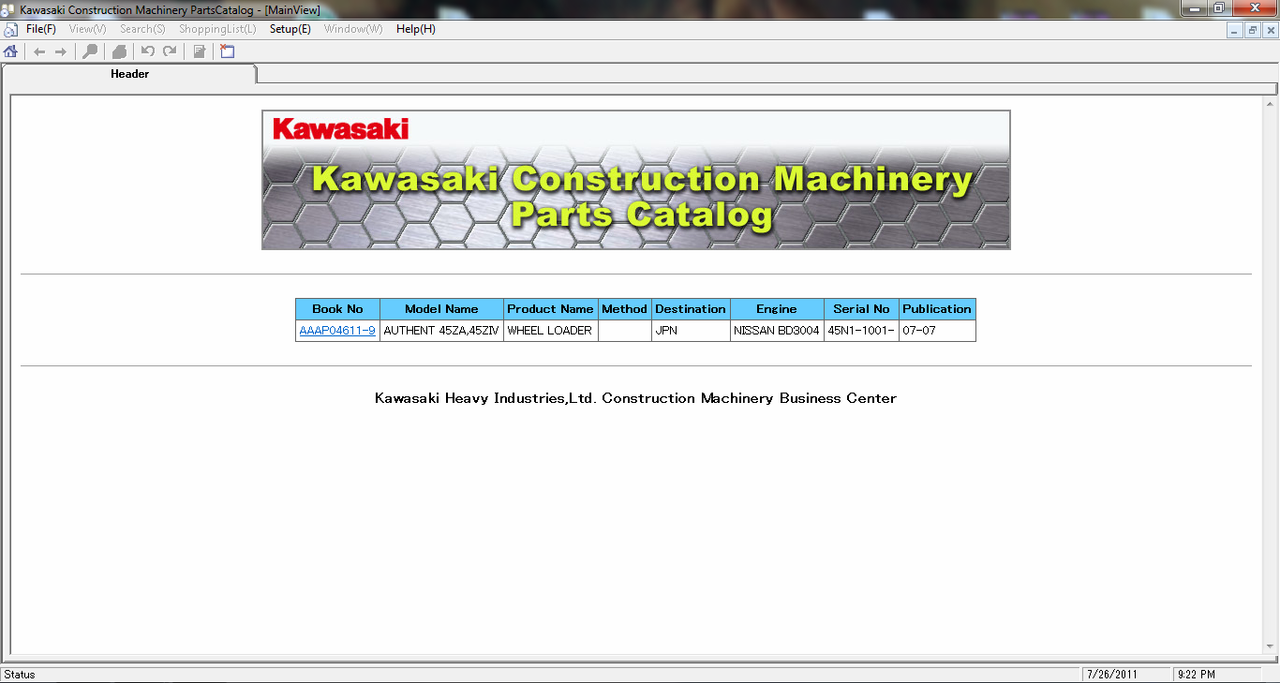Image resolution: width=1280 pixels, height=683 pixels.
Task: Go to the Home page via toolbar icon
Action: point(11,51)
